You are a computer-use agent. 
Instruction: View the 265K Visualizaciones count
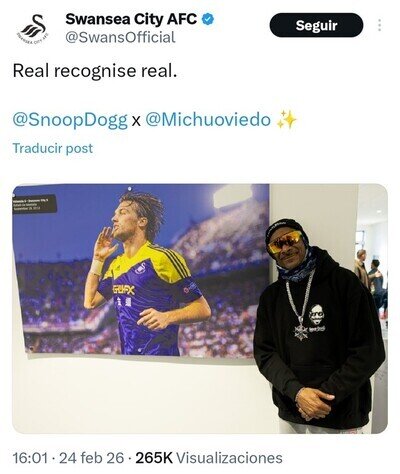[209, 458]
